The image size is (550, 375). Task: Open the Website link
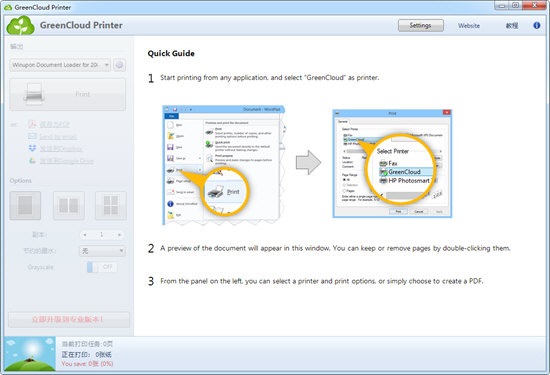point(469,26)
